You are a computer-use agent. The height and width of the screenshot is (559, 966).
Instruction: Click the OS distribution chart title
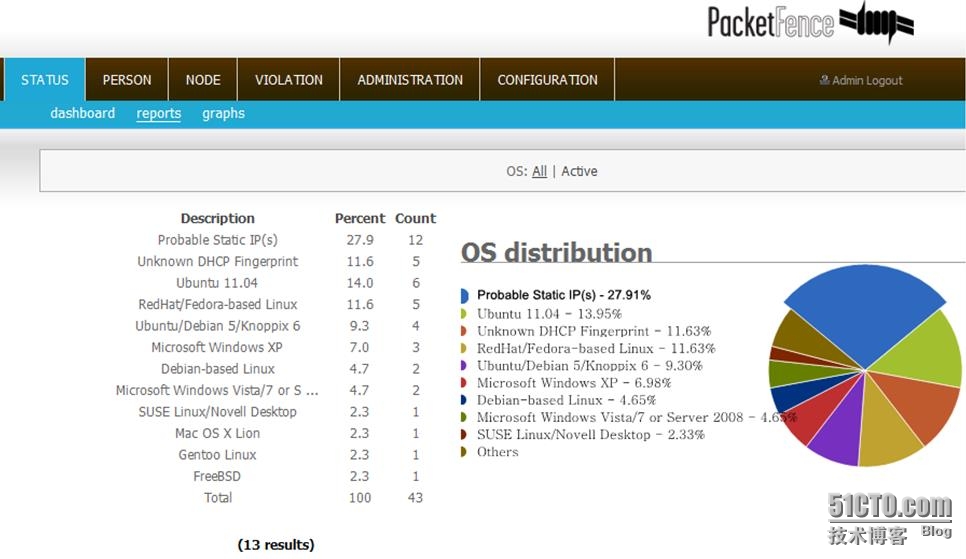(x=556, y=253)
